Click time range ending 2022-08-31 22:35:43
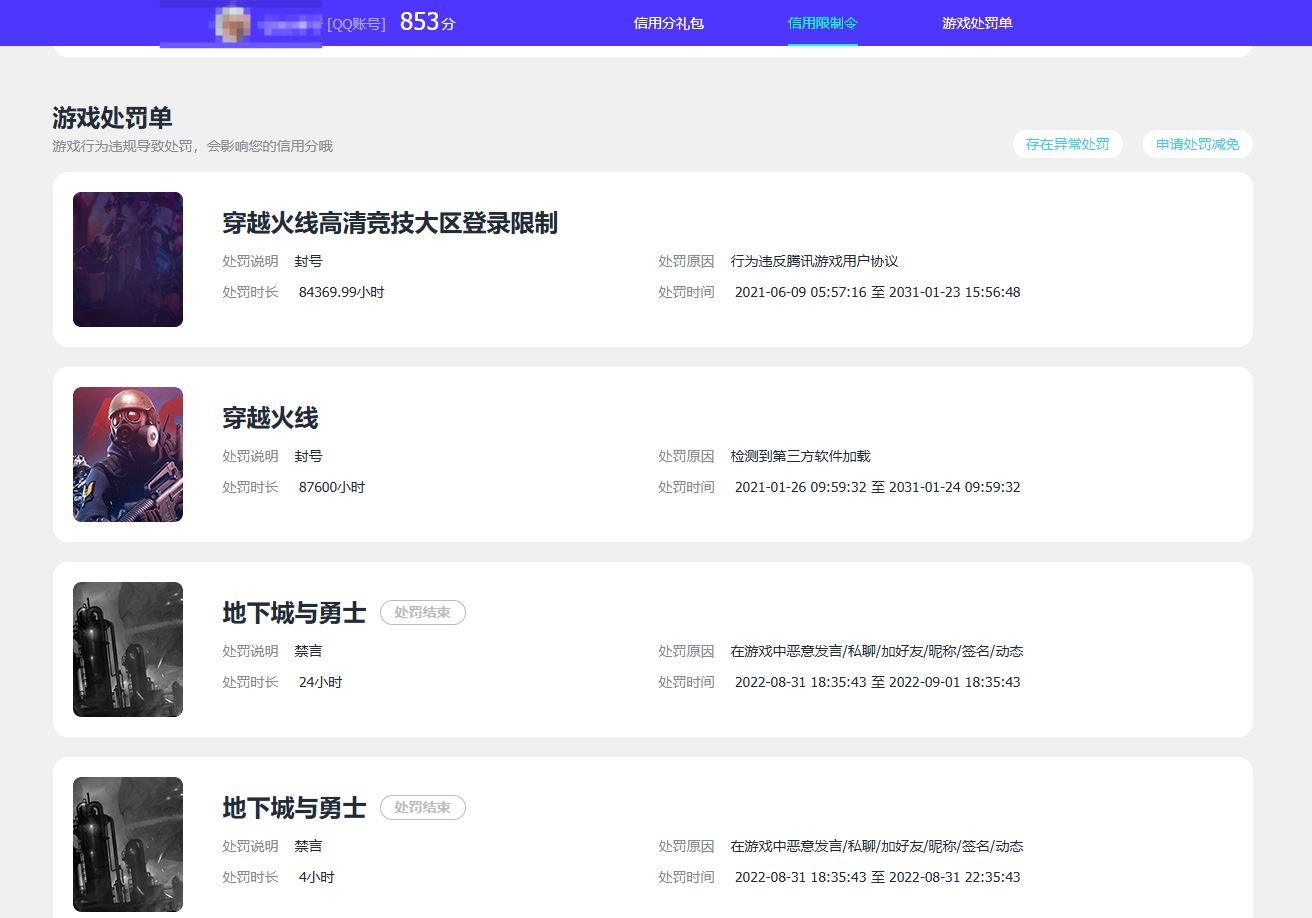The height and width of the screenshot is (918, 1312). [878, 878]
